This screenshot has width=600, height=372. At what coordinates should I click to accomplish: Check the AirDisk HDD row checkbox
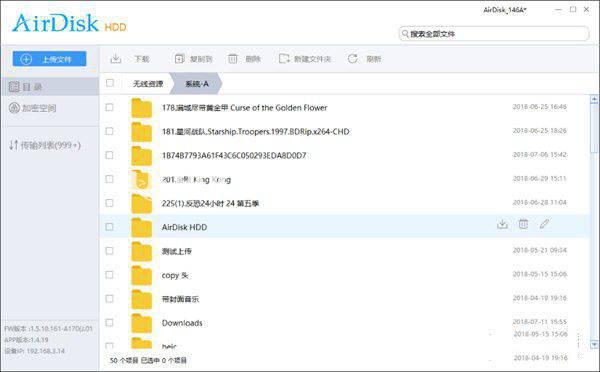109,227
